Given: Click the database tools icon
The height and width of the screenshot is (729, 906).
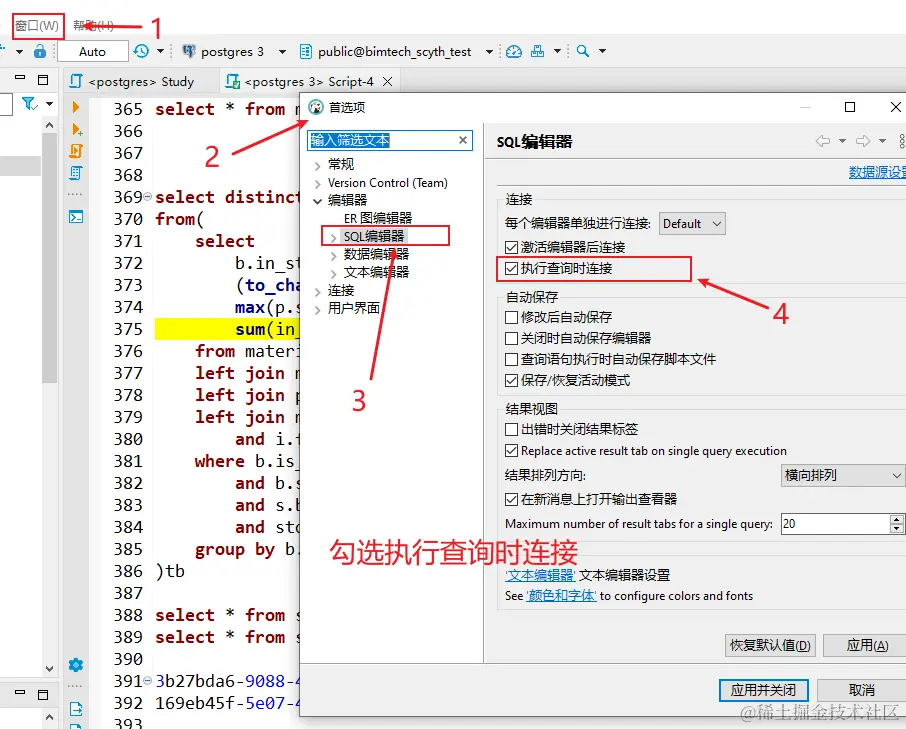Looking at the screenshot, I should (537, 51).
